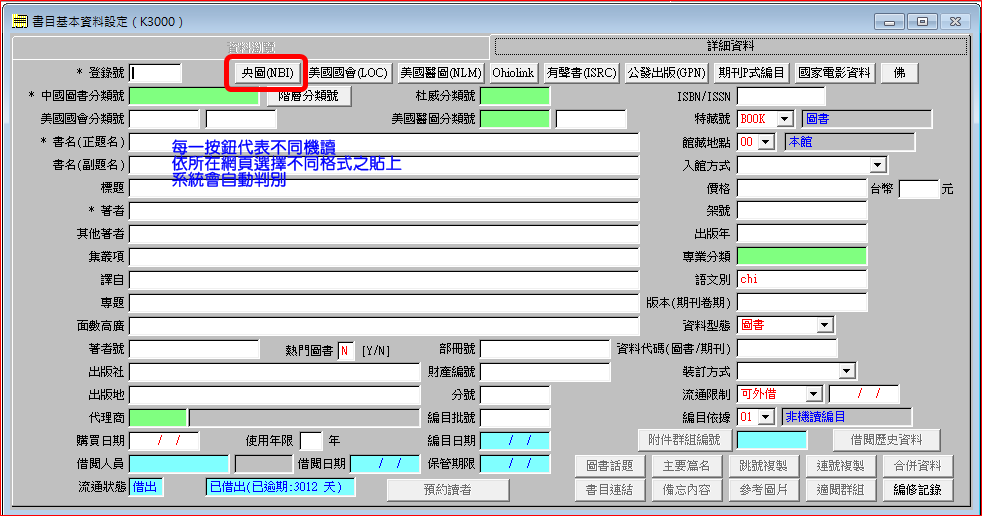Open the 裝訂方式 dropdown

point(847,371)
